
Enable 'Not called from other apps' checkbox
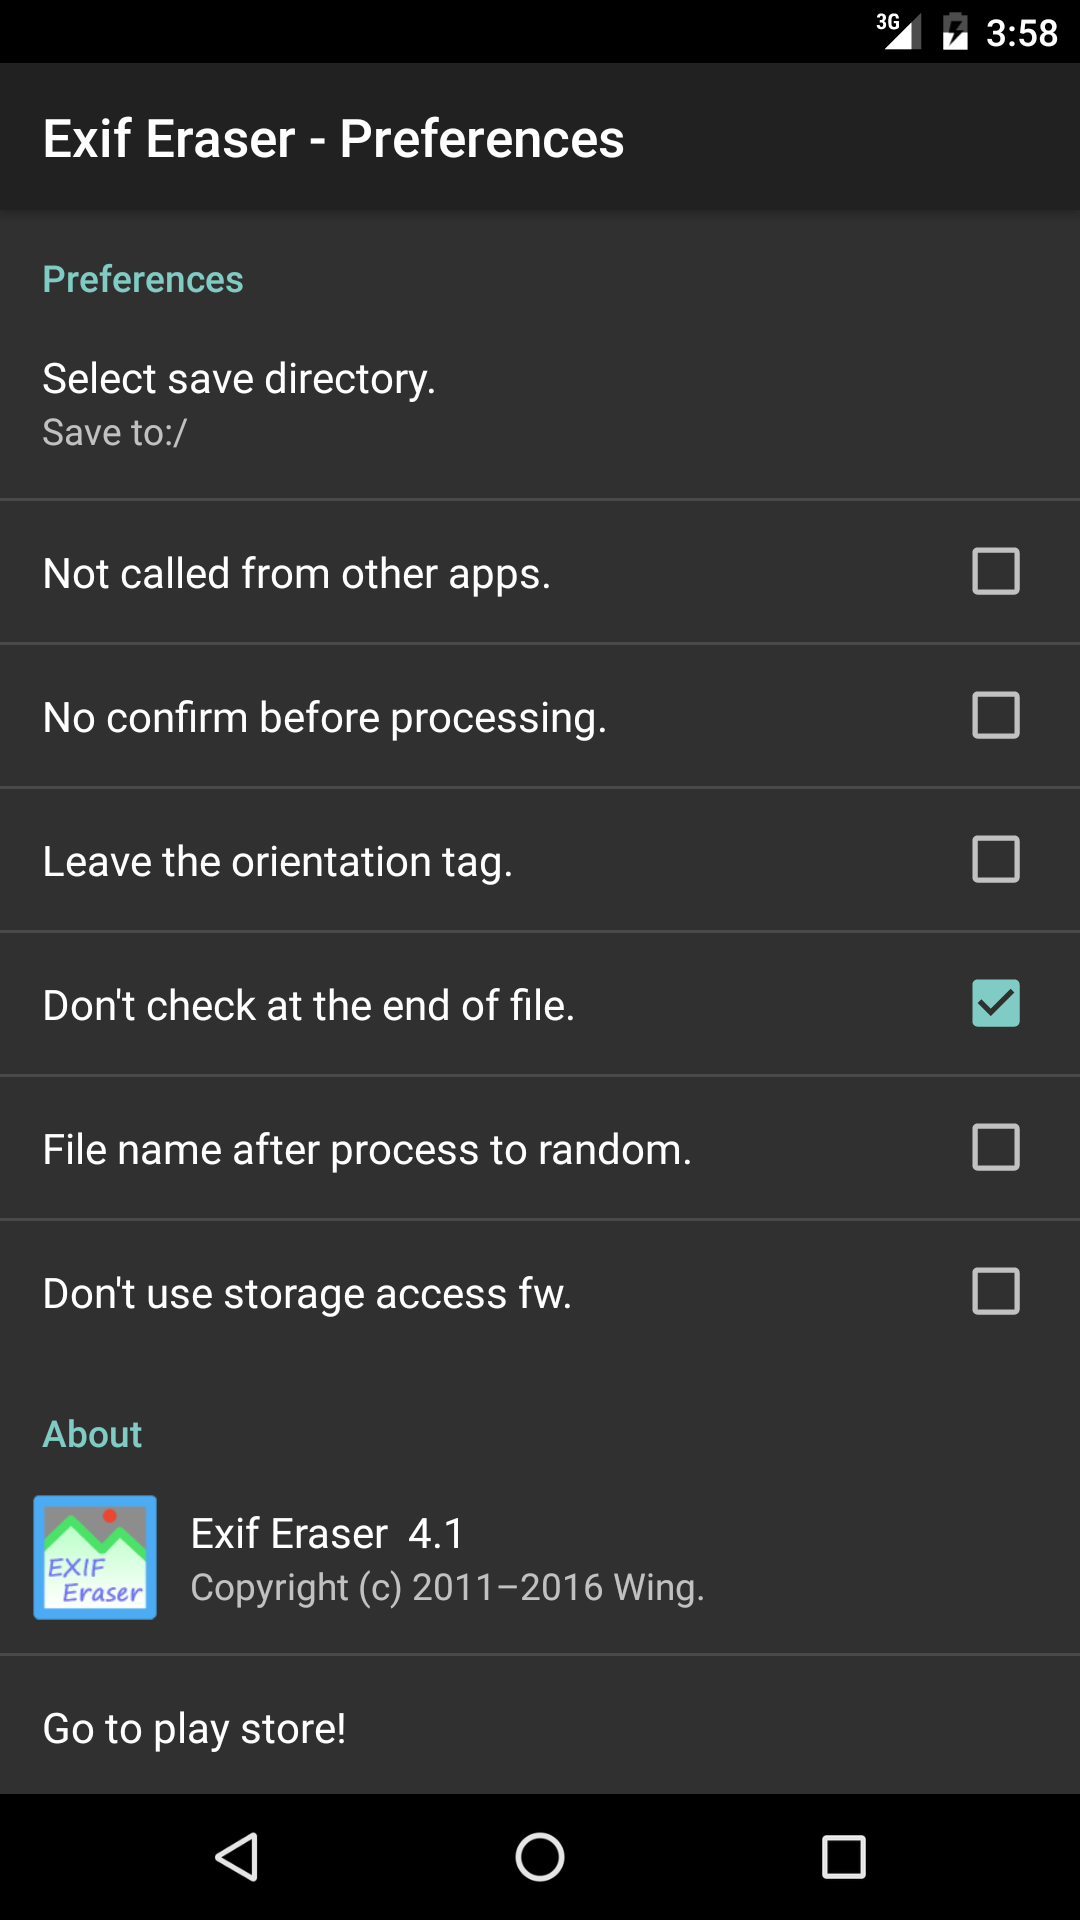pos(995,571)
